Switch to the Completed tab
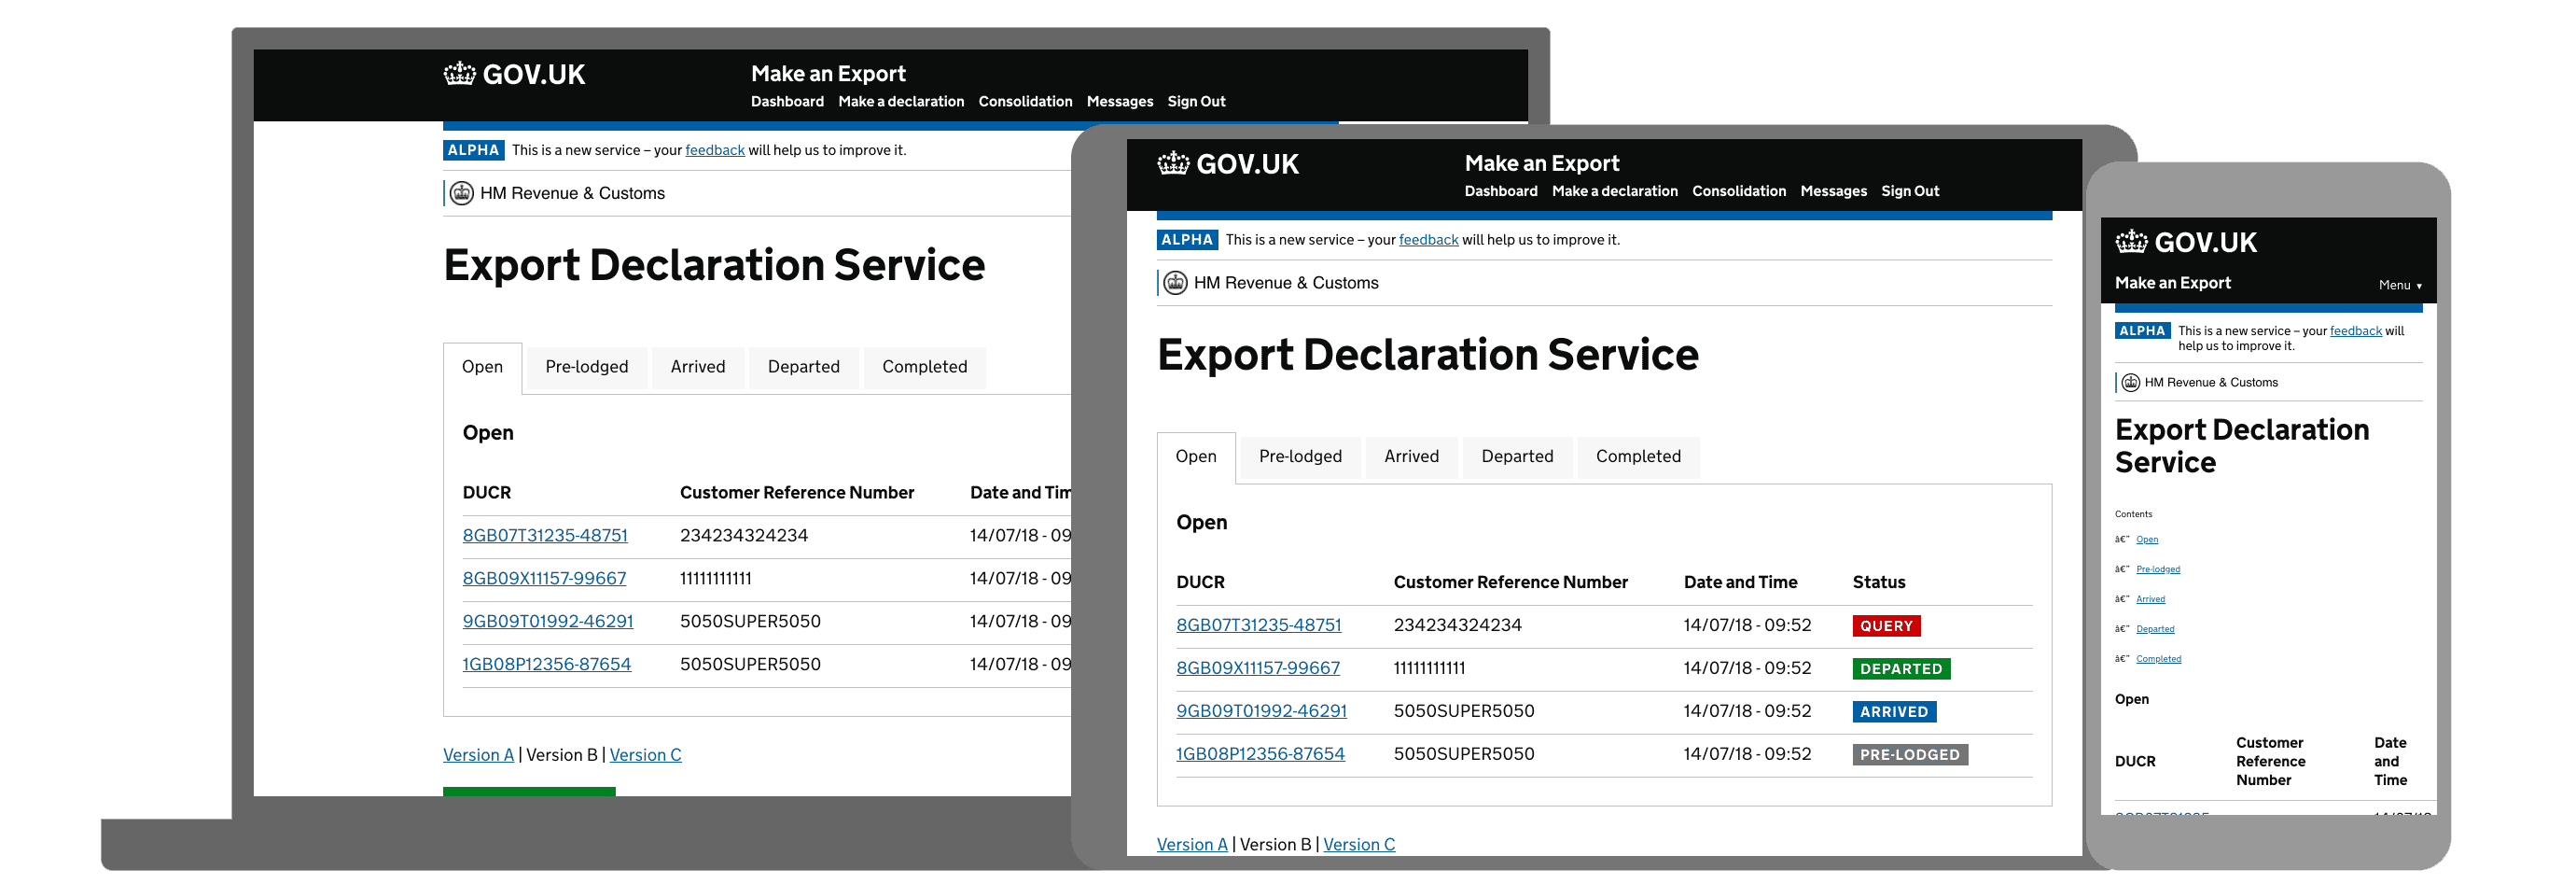The height and width of the screenshot is (884, 2576). coord(1637,456)
